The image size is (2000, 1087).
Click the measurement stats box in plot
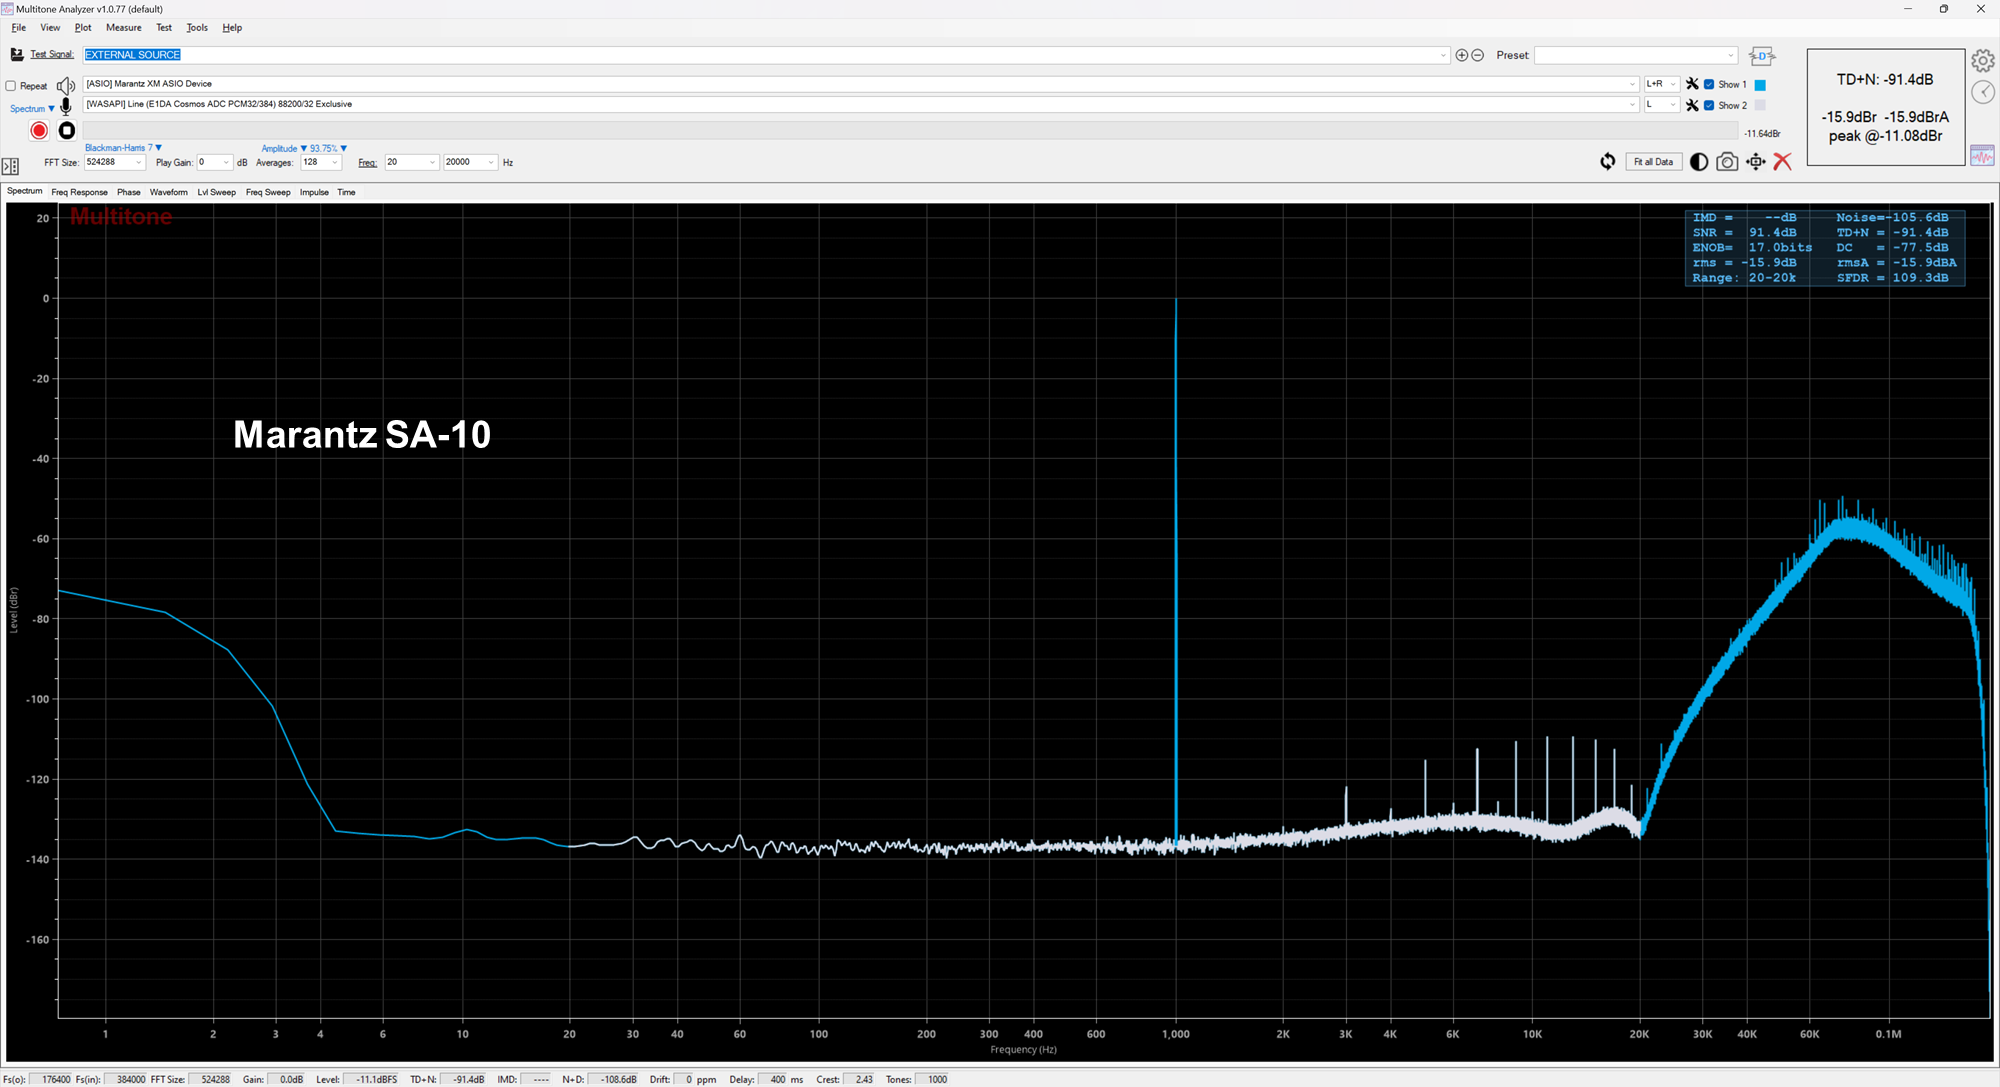point(1825,248)
